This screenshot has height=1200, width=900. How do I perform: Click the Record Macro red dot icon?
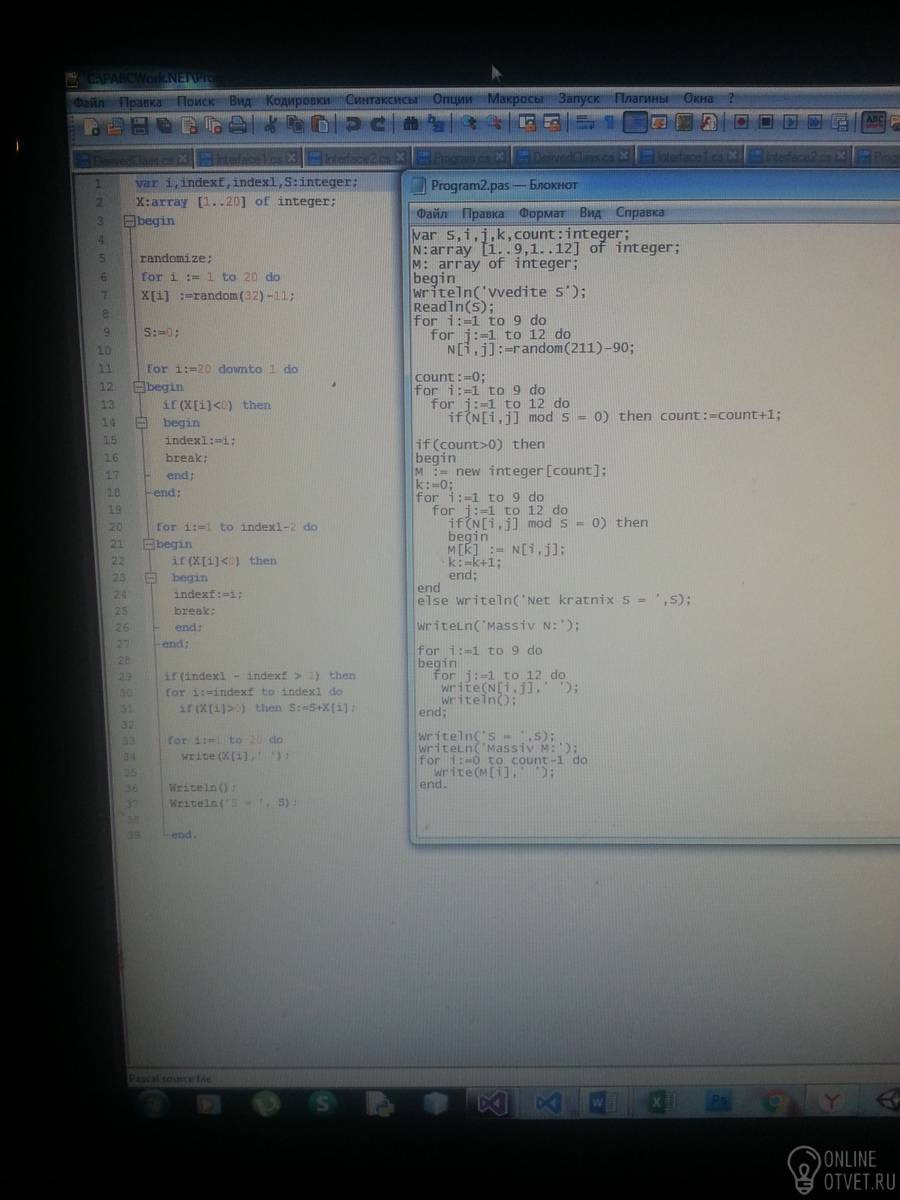[741, 122]
